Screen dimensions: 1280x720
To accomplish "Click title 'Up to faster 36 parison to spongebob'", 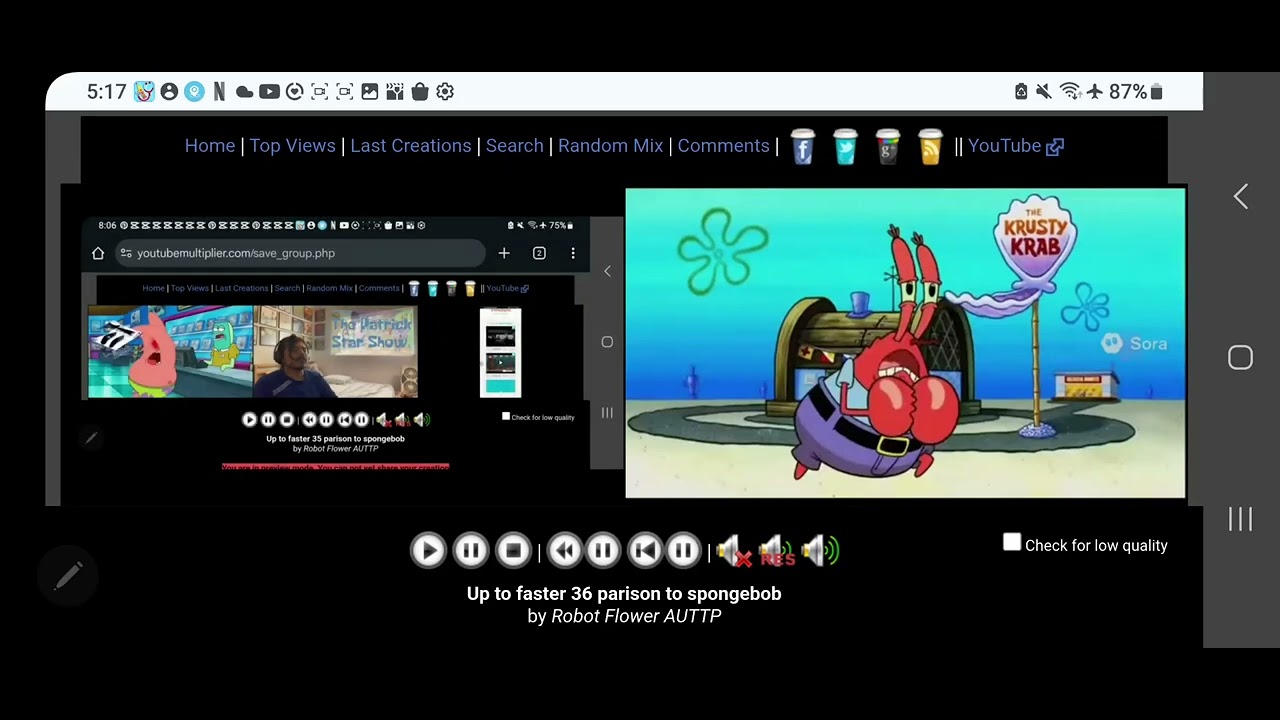I will (x=624, y=593).
